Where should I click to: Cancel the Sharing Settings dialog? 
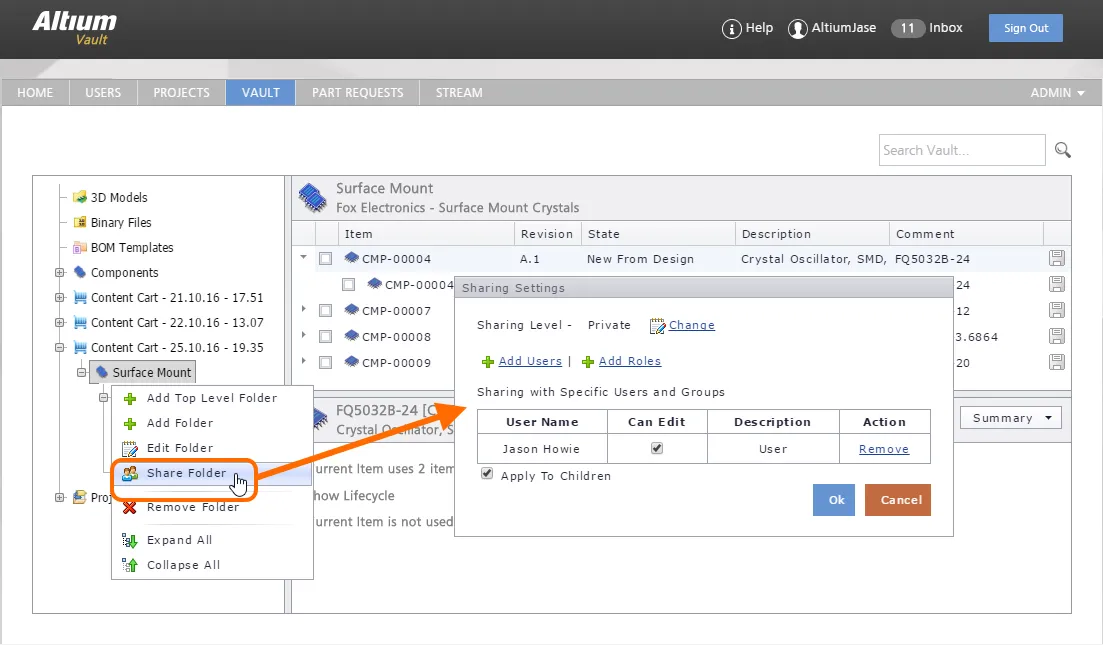point(898,500)
